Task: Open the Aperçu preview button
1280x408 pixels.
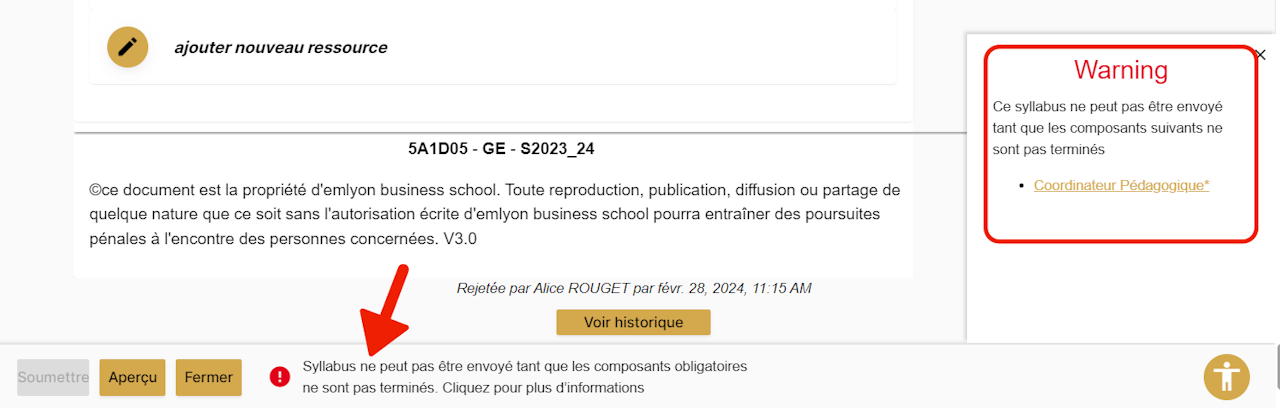Action: pos(133,377)
